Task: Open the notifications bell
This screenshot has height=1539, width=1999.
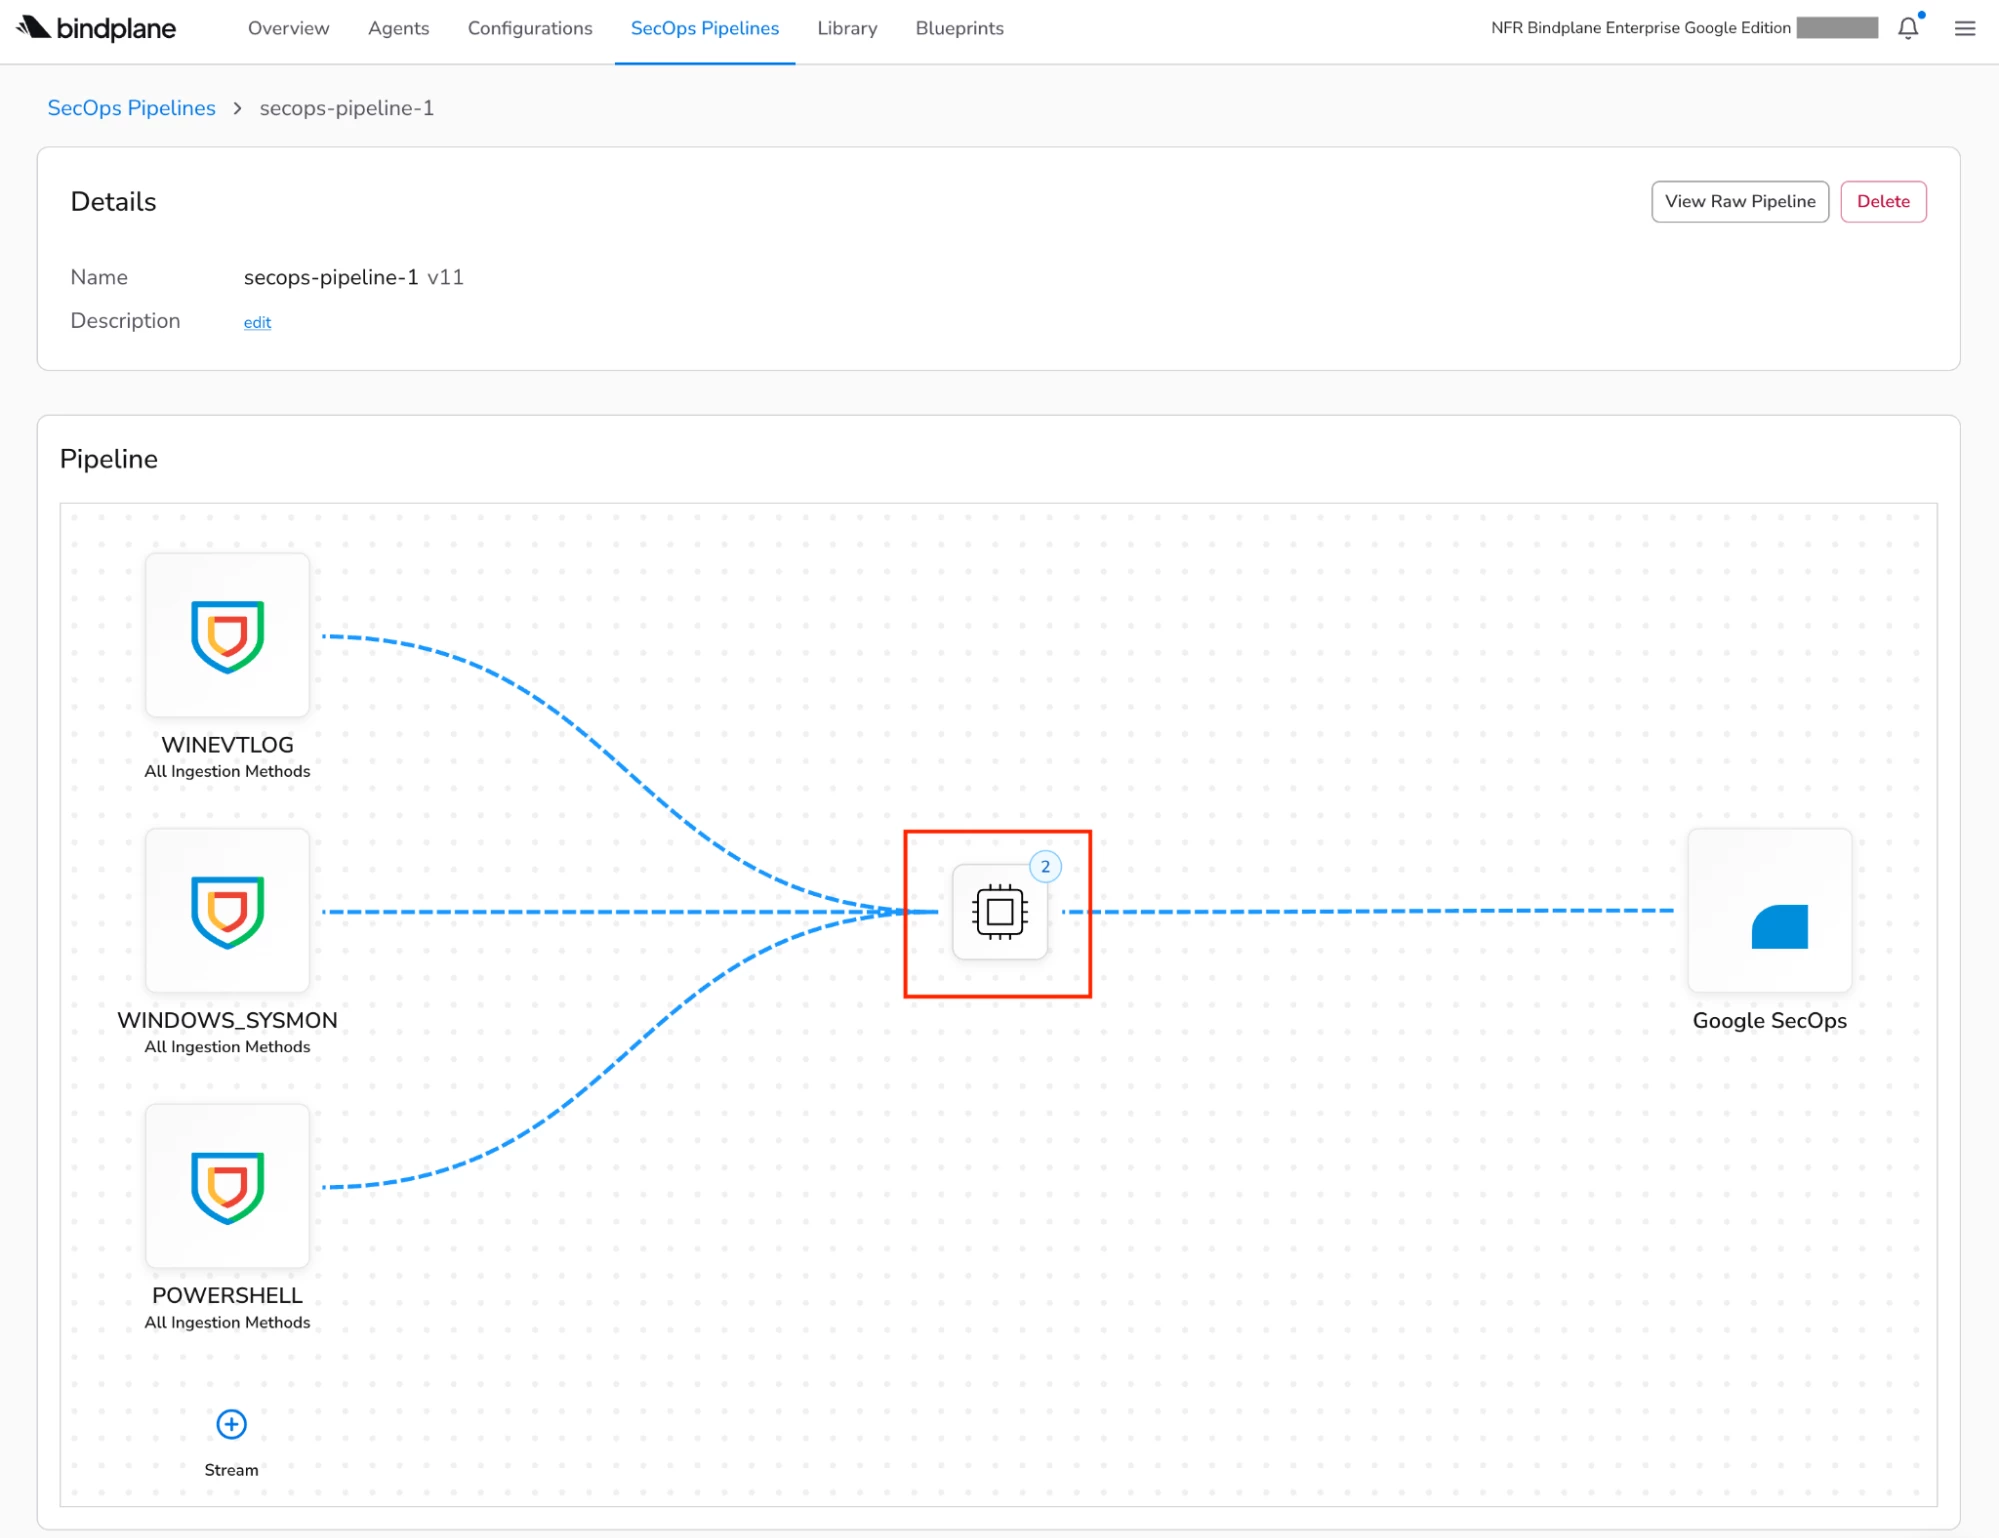Action: (1907, 28)
